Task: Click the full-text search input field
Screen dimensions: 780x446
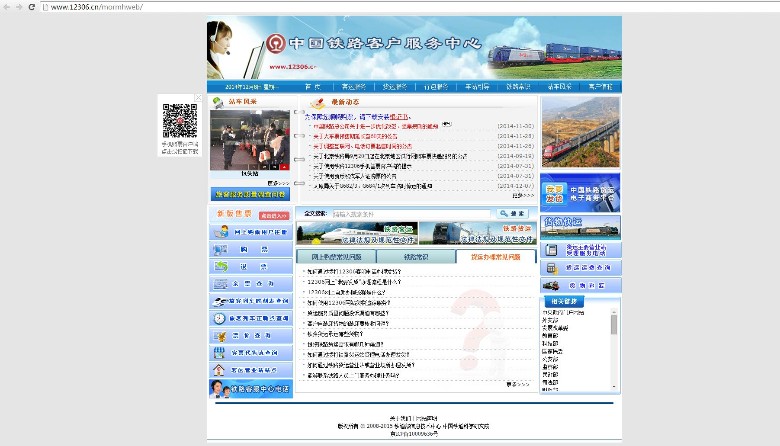Action: (x=411, y=214)
